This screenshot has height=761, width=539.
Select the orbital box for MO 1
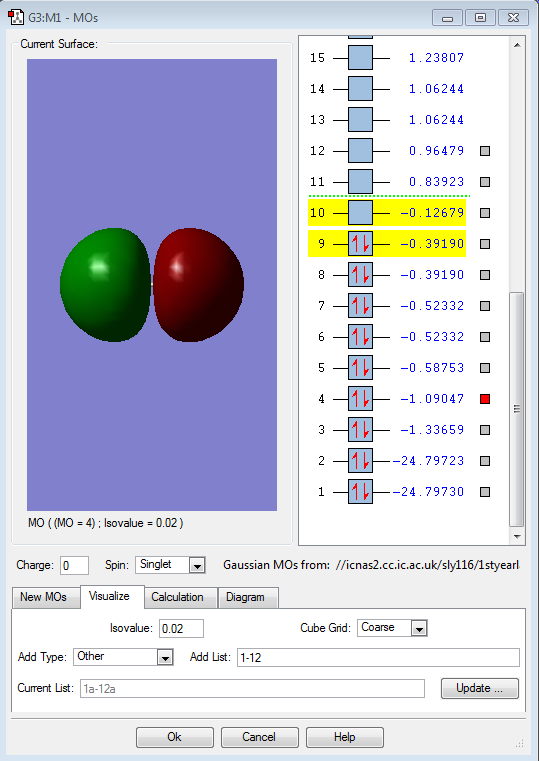pos(360,492)
